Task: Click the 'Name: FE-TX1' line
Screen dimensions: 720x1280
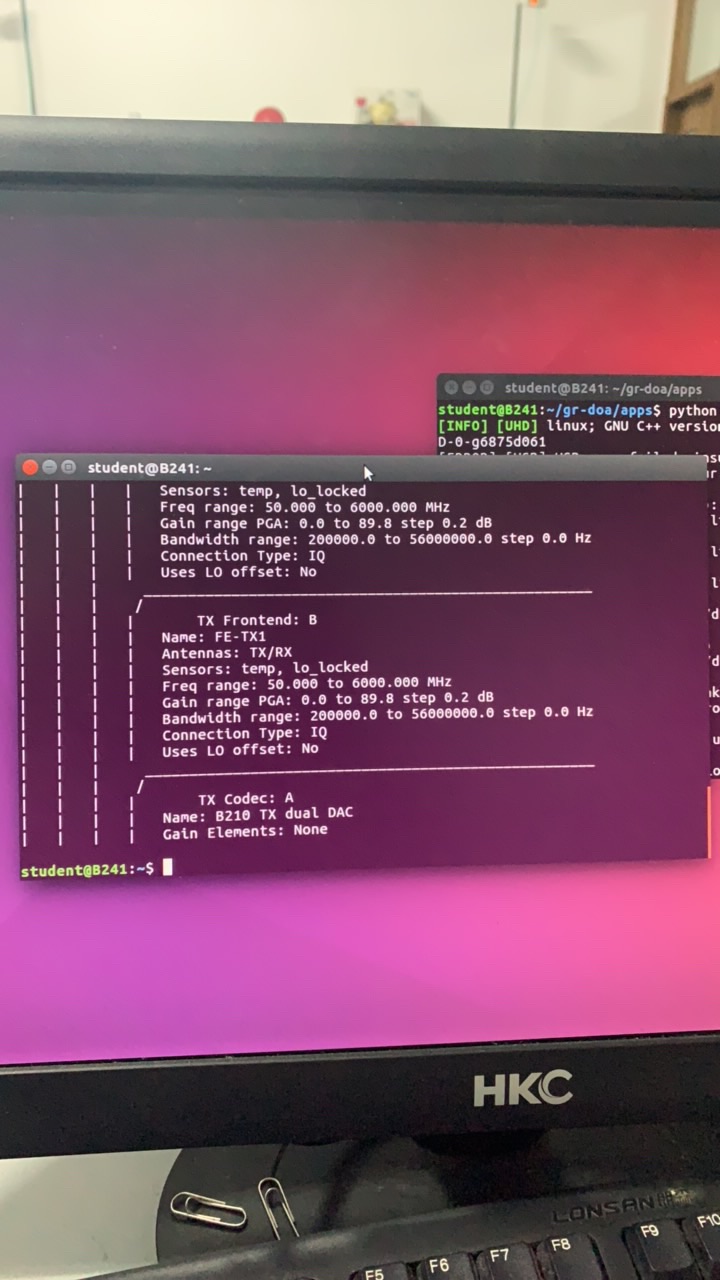Action: pos(214,636)
